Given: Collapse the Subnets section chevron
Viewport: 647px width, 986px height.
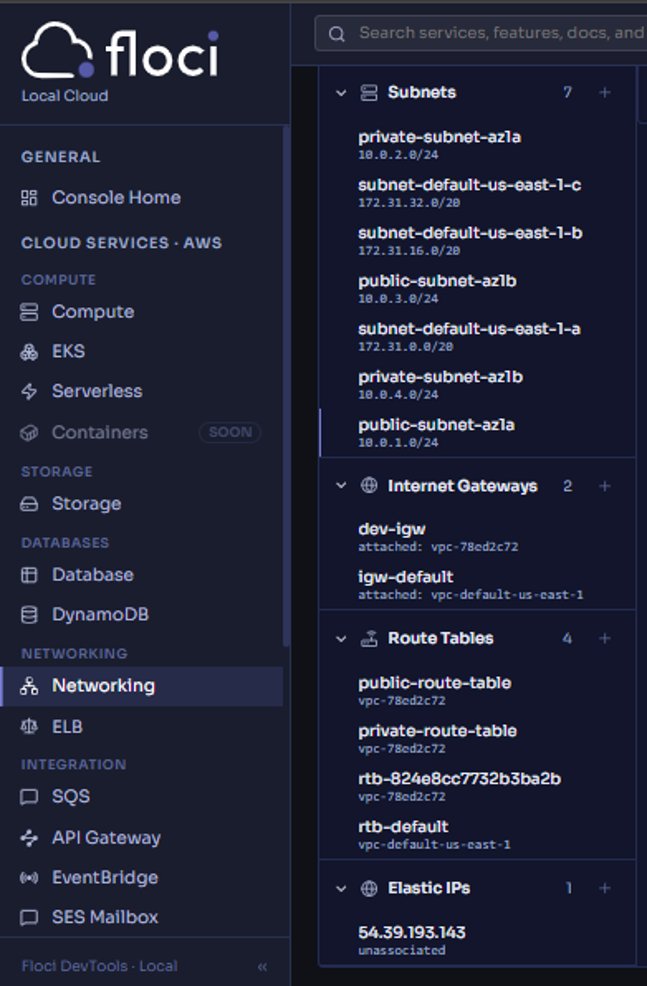Looking at the screenshot, I should coord(341,93).
